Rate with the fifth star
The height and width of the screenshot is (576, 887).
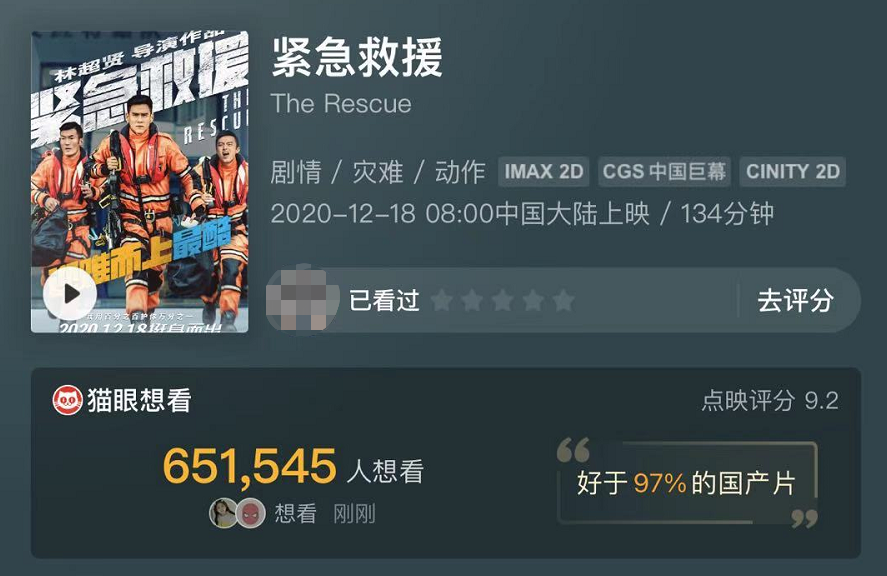tap(564, 300)
